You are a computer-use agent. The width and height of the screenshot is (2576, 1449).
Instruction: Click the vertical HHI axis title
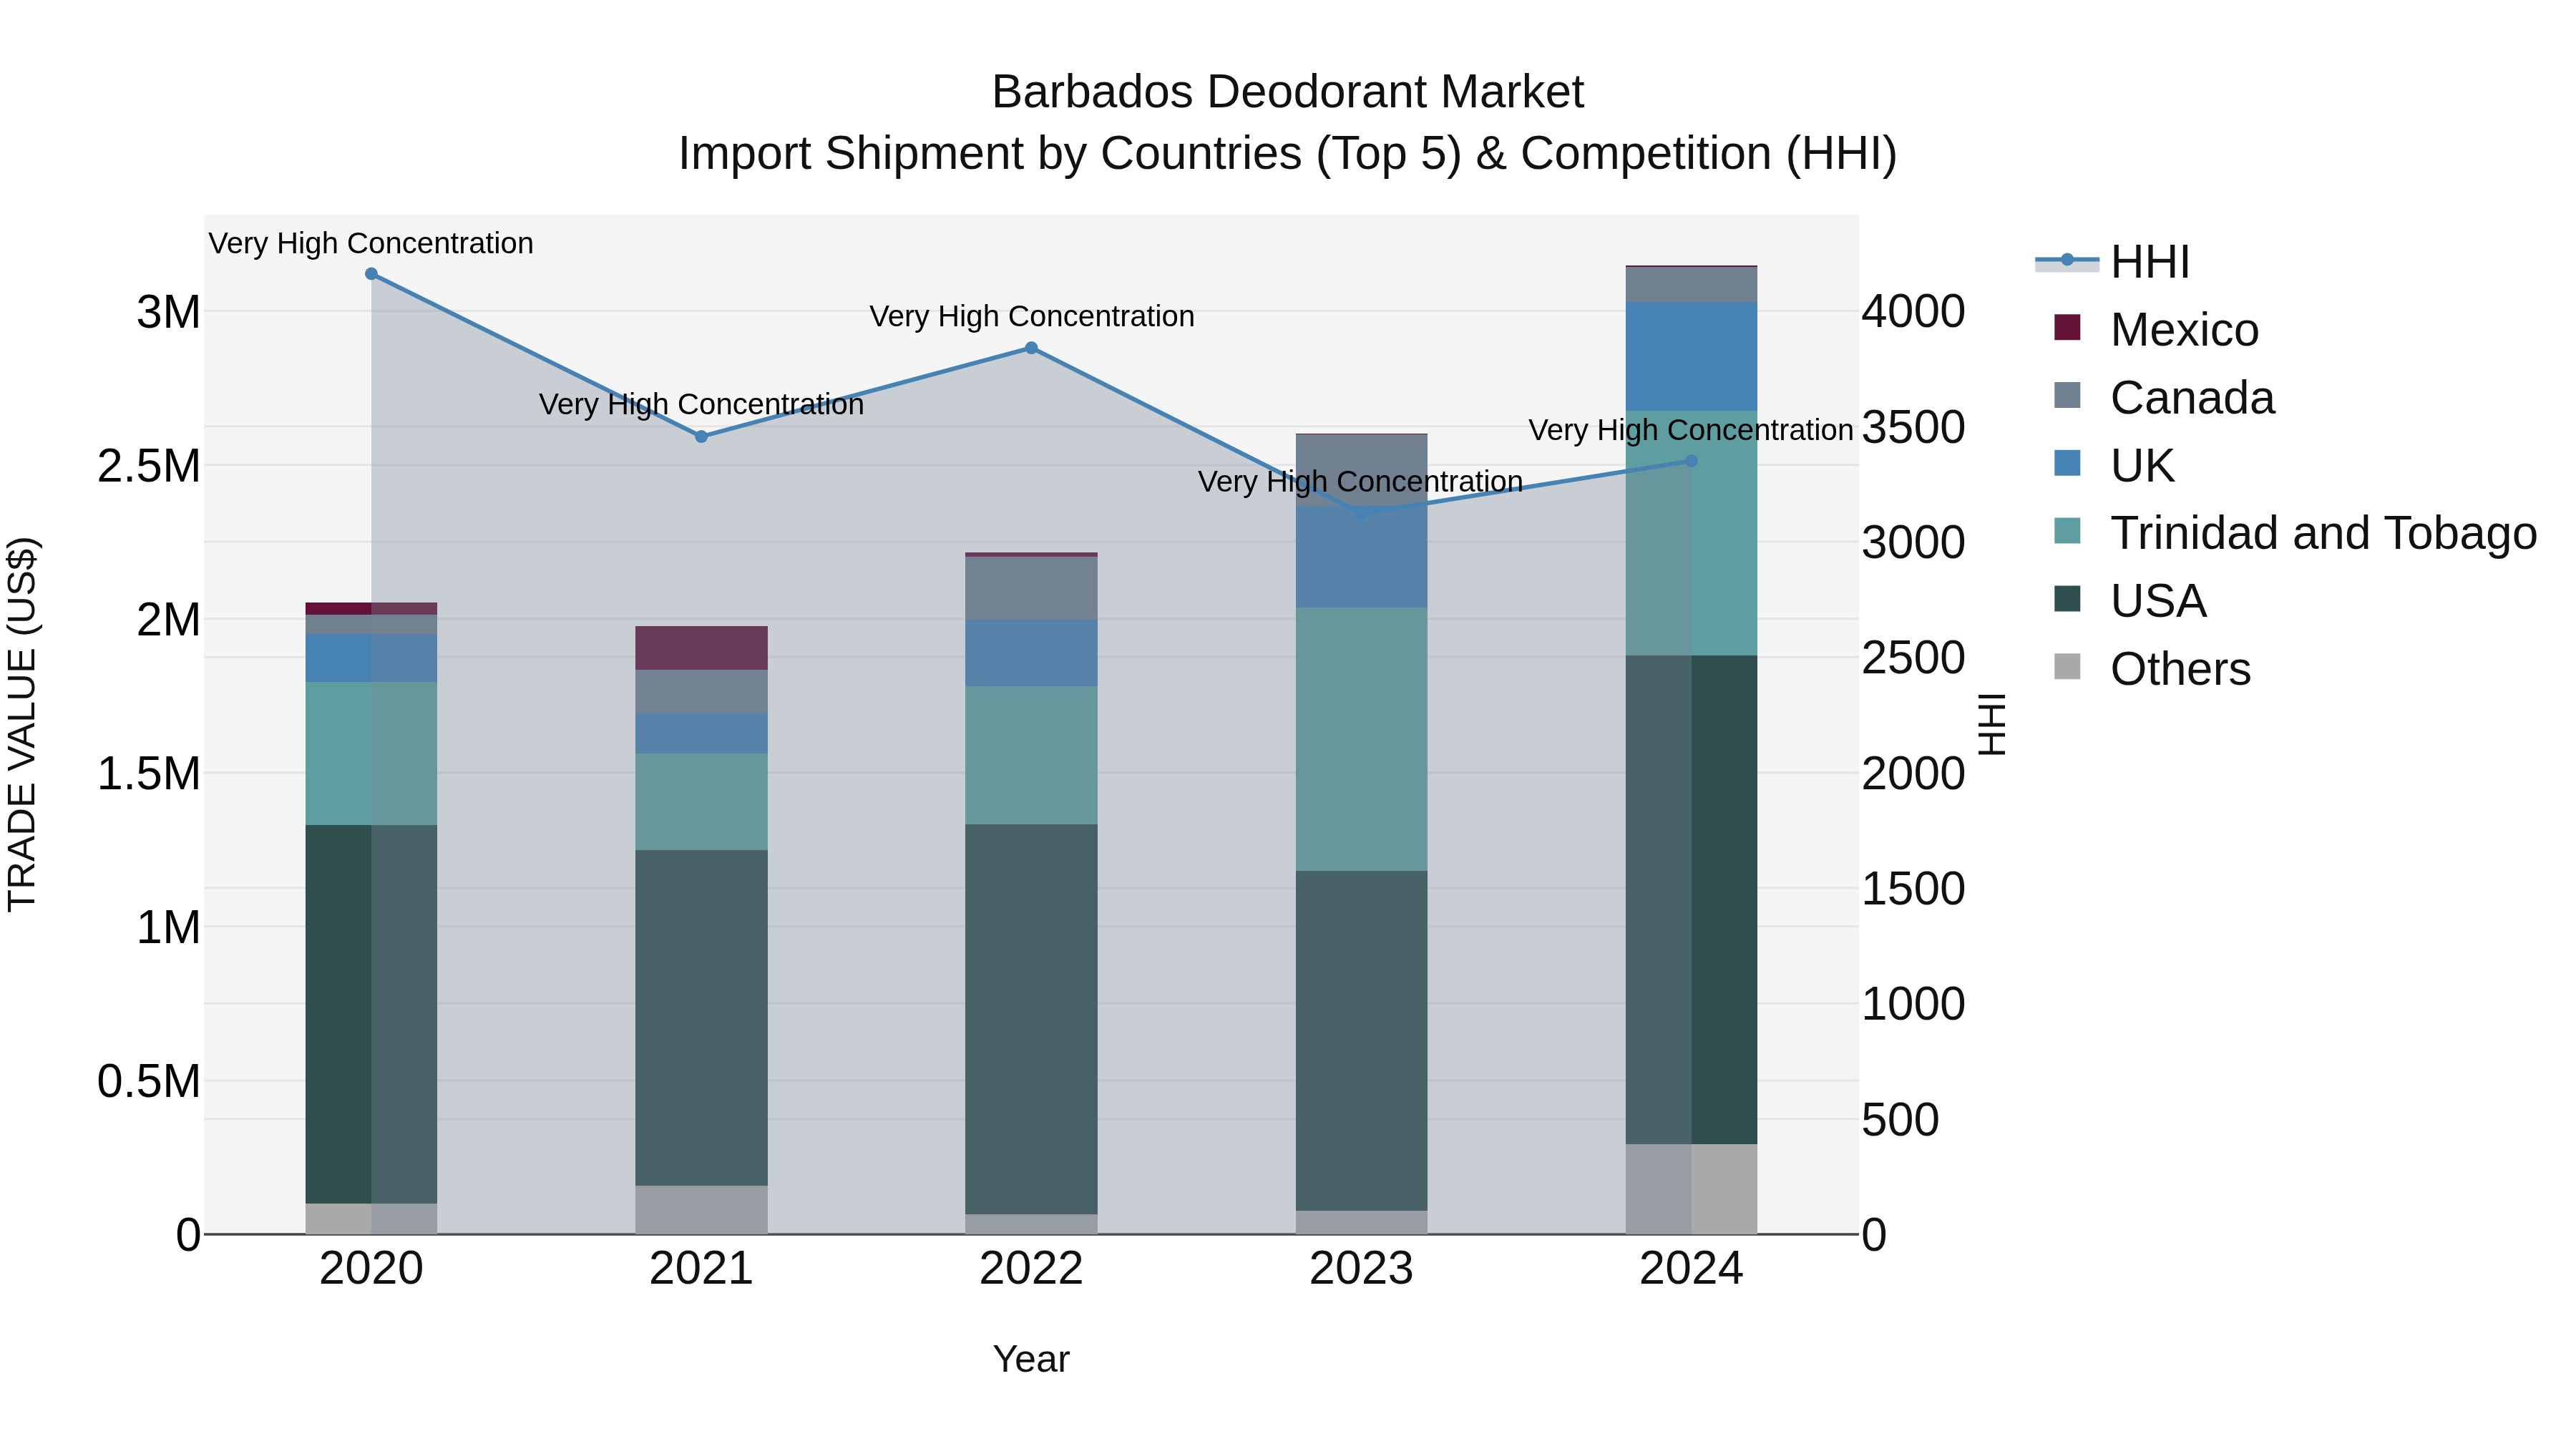1992,724
